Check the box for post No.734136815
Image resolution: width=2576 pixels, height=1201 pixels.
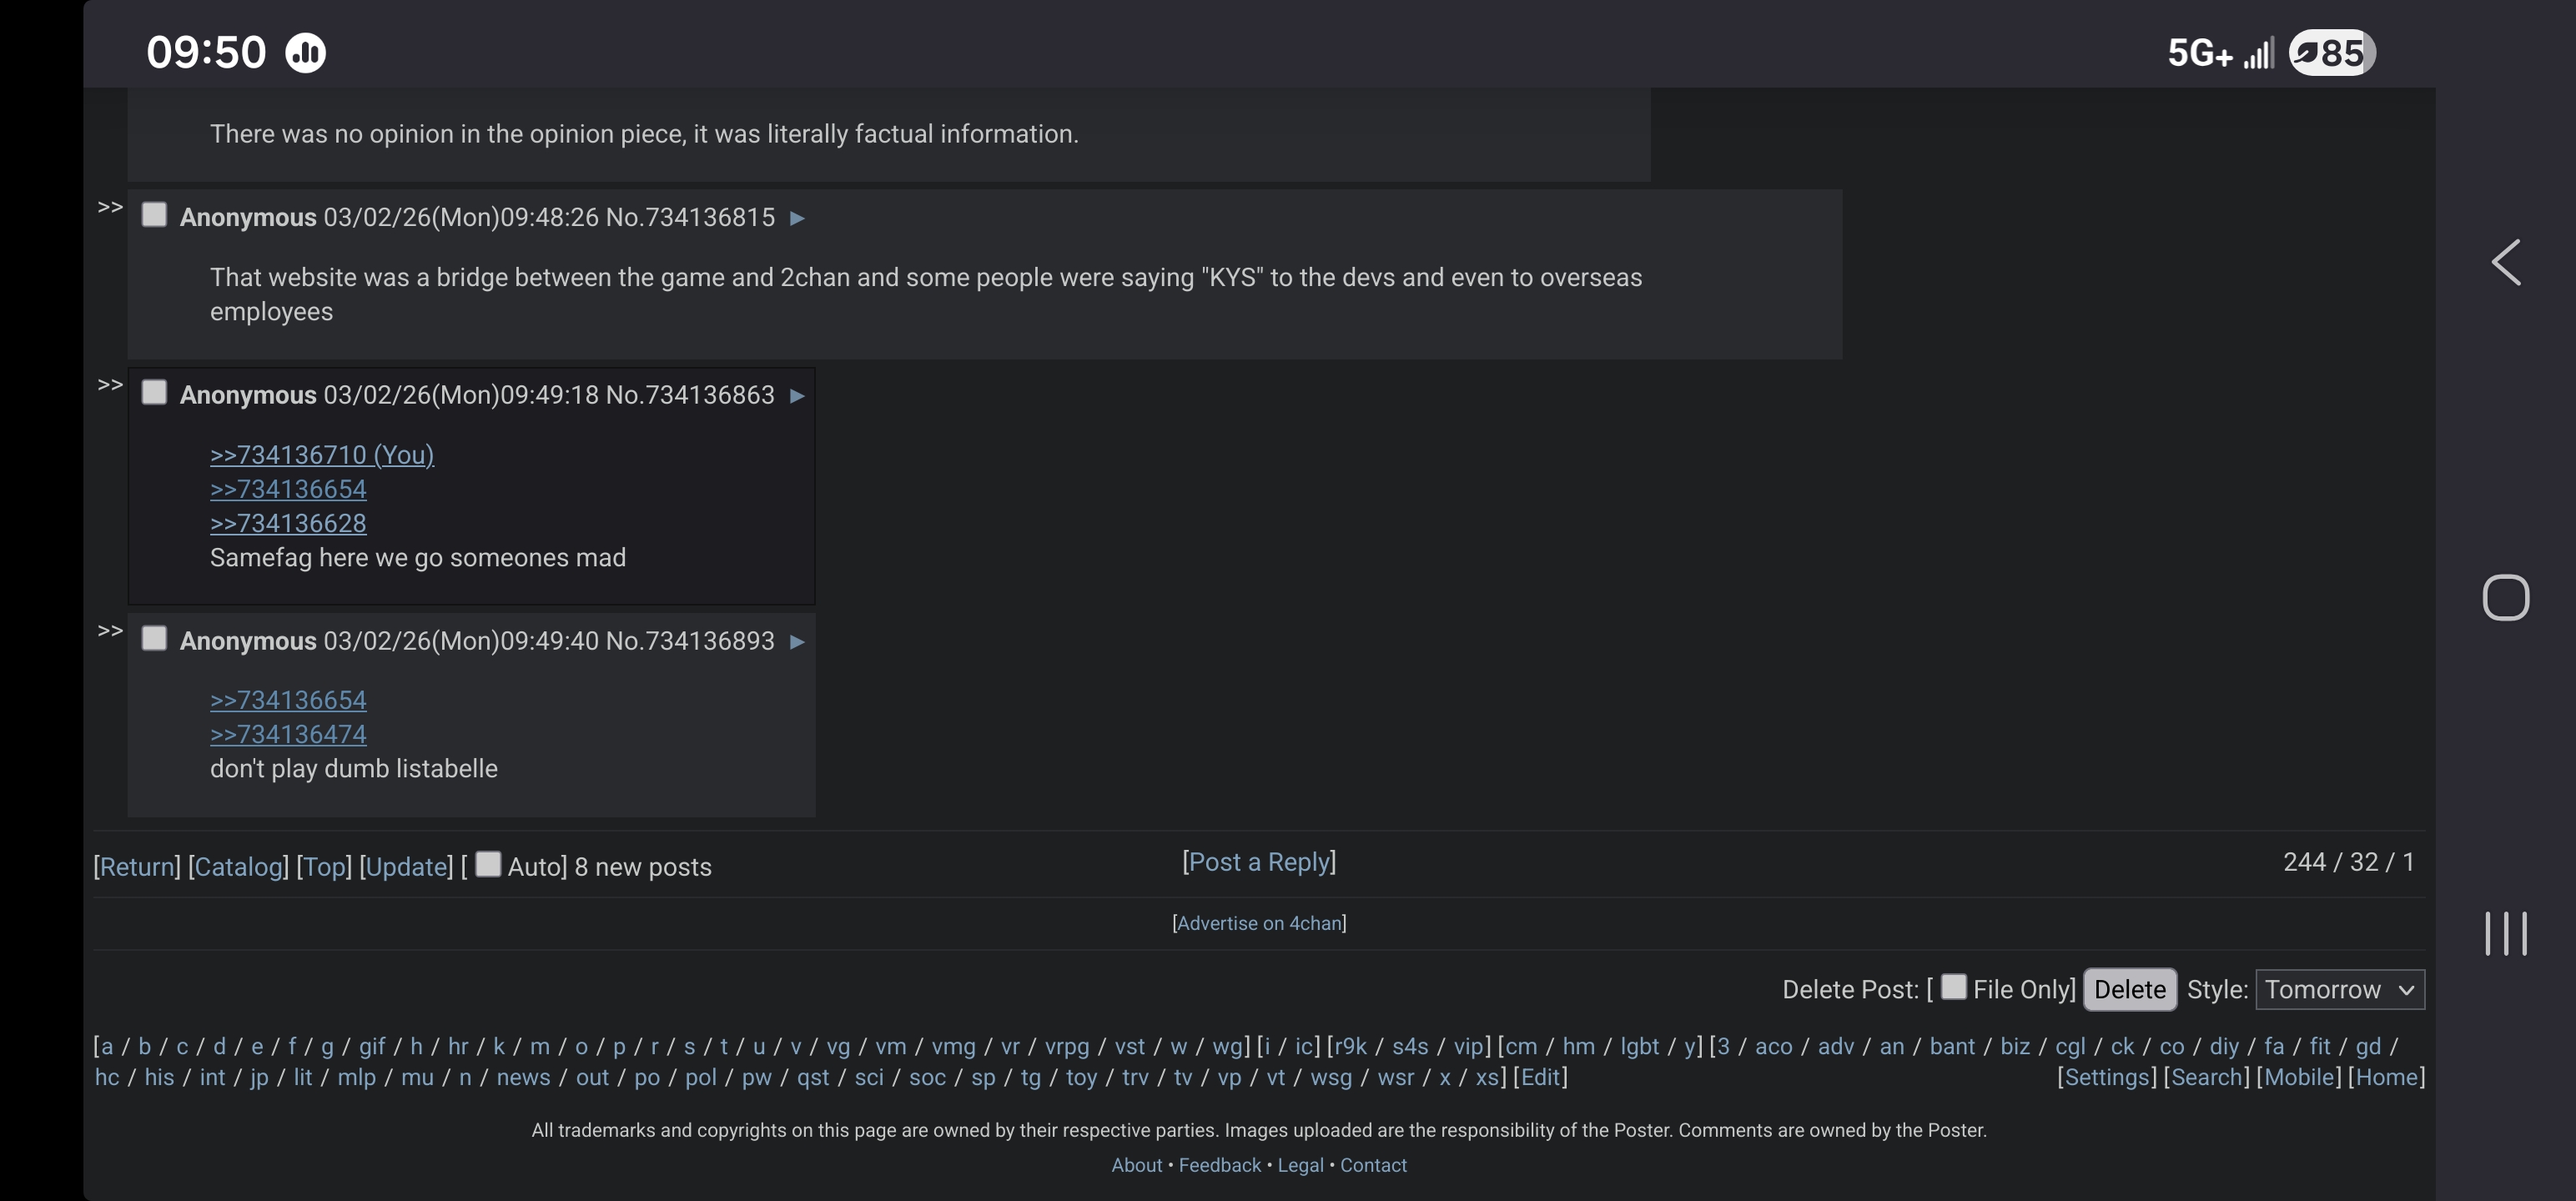(154, 215)
